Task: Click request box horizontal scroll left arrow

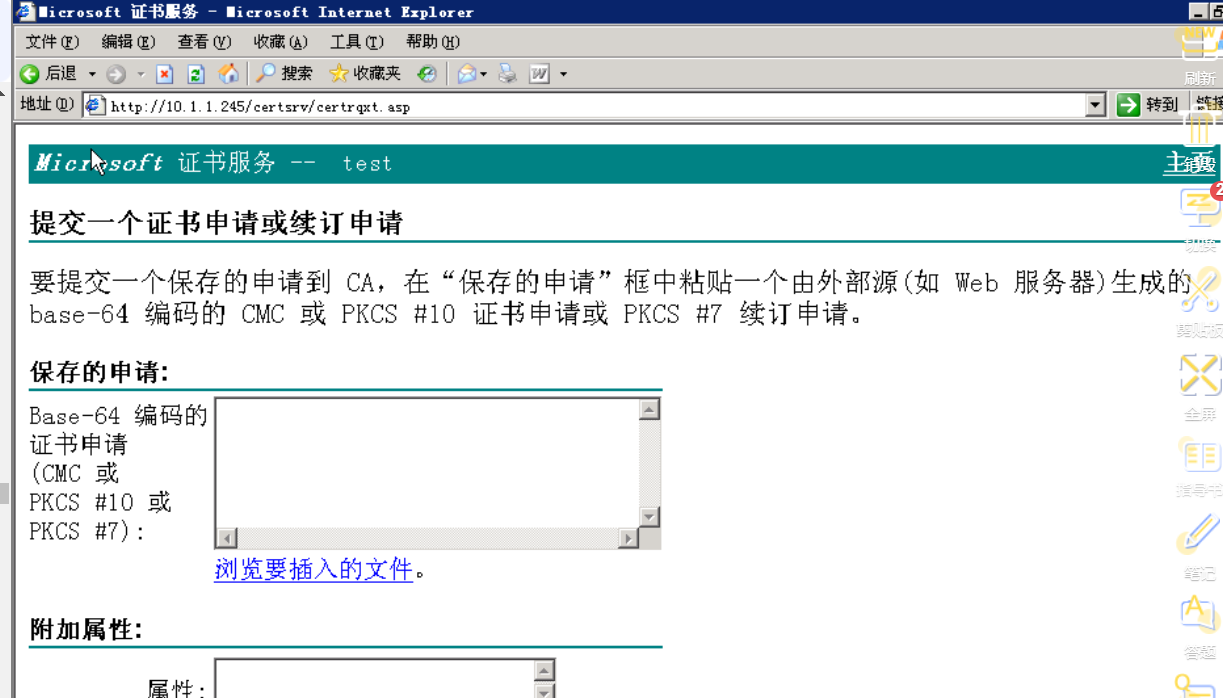Action: 227,538
